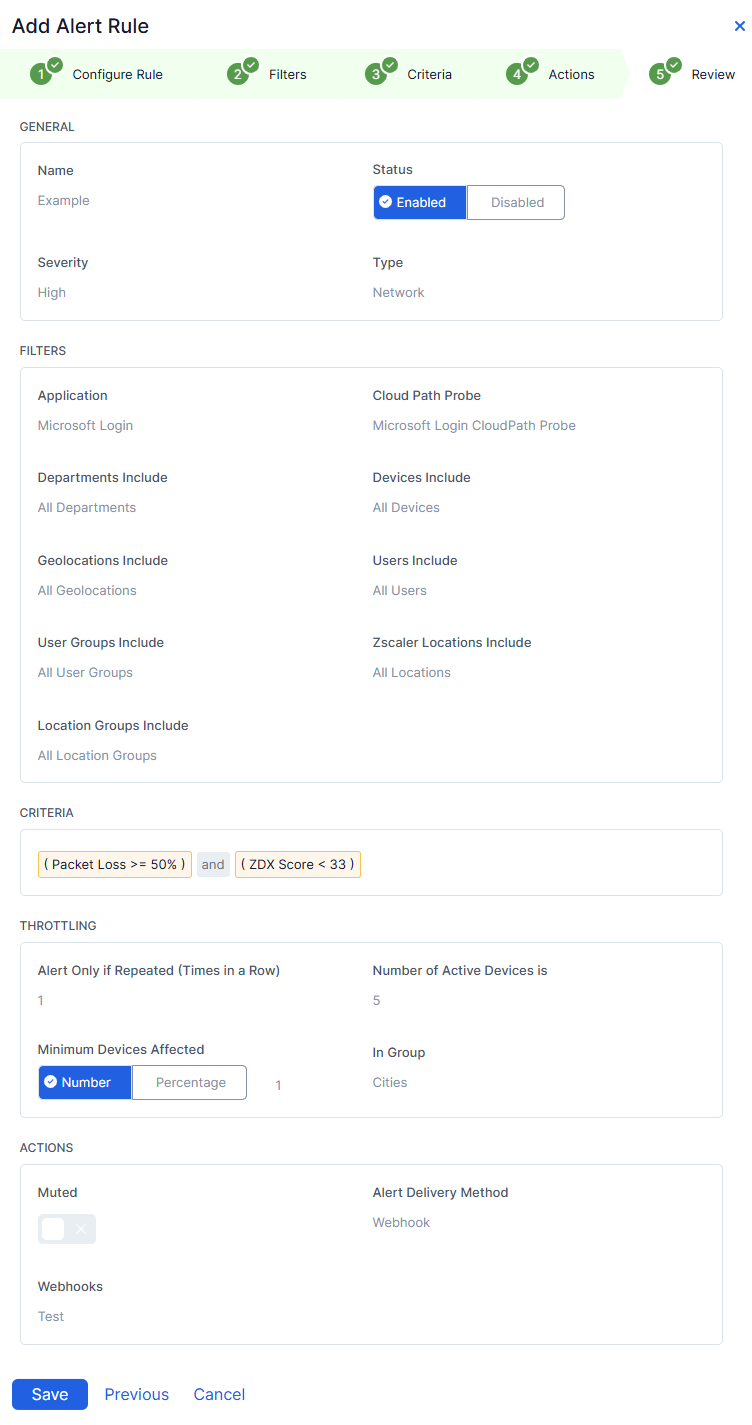Click the step 5 Review circle icon
Screen dimensions: 752x1425
tap(660, 74)
